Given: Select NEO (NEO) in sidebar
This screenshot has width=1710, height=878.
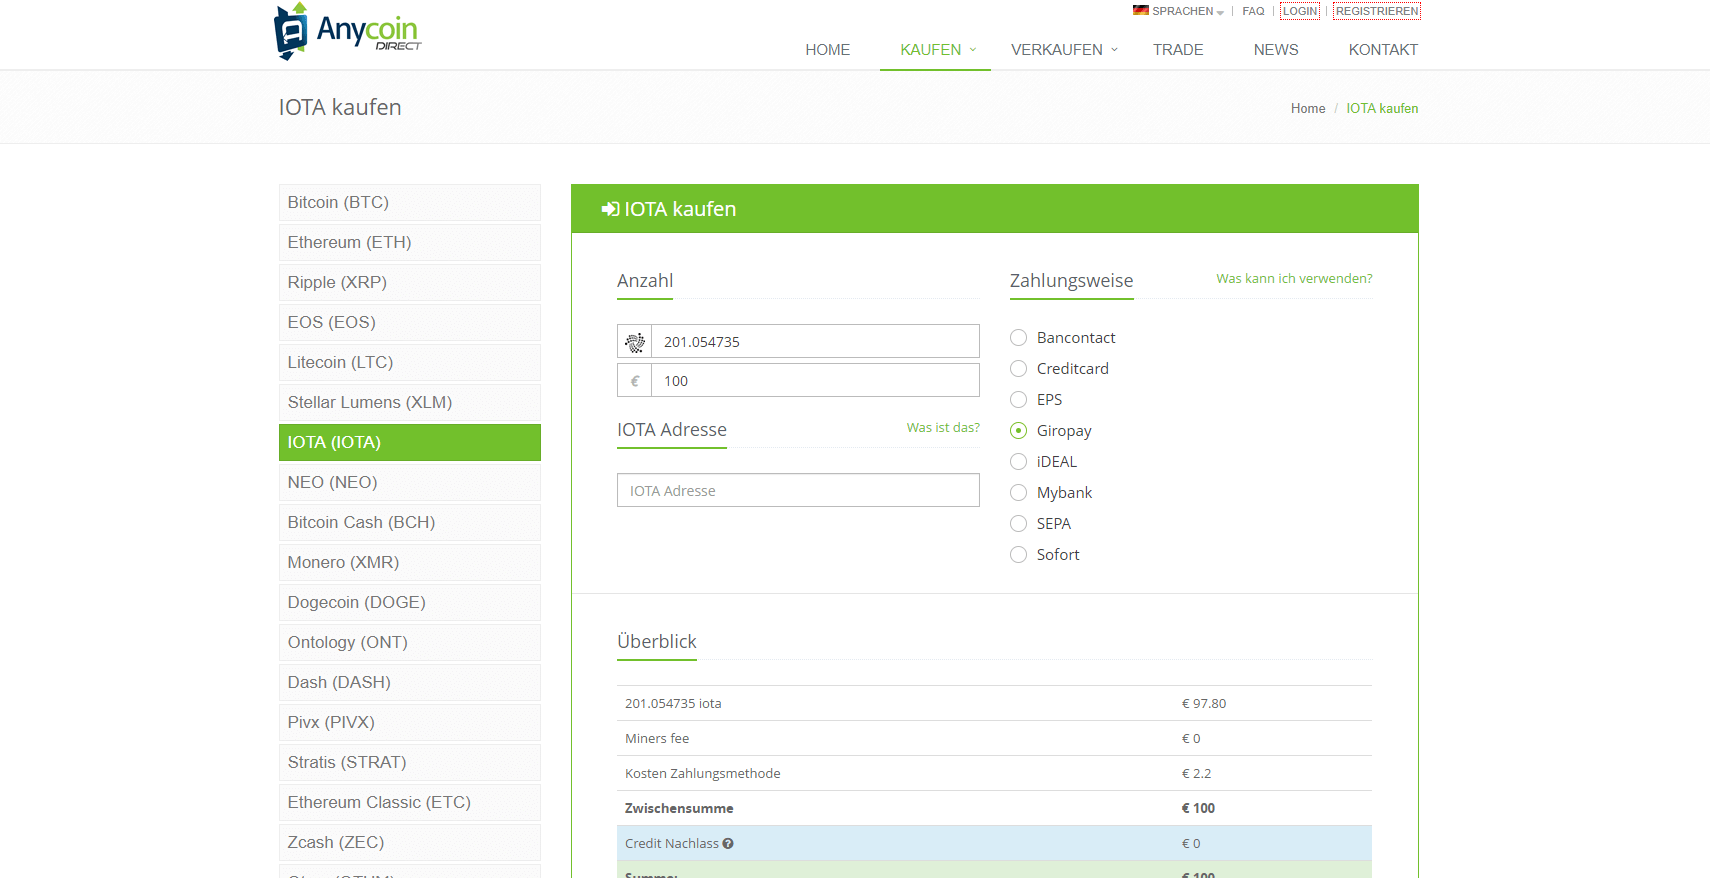Looking at the screenshot, I should click(x=410, y=482).
